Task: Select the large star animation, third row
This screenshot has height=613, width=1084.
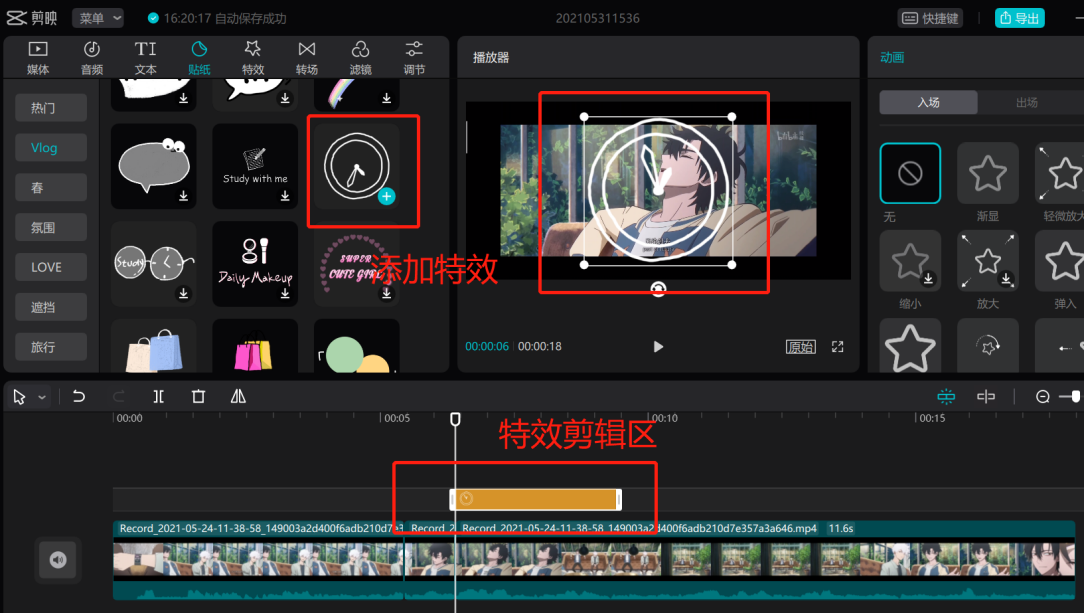Action: coord(910,346)
